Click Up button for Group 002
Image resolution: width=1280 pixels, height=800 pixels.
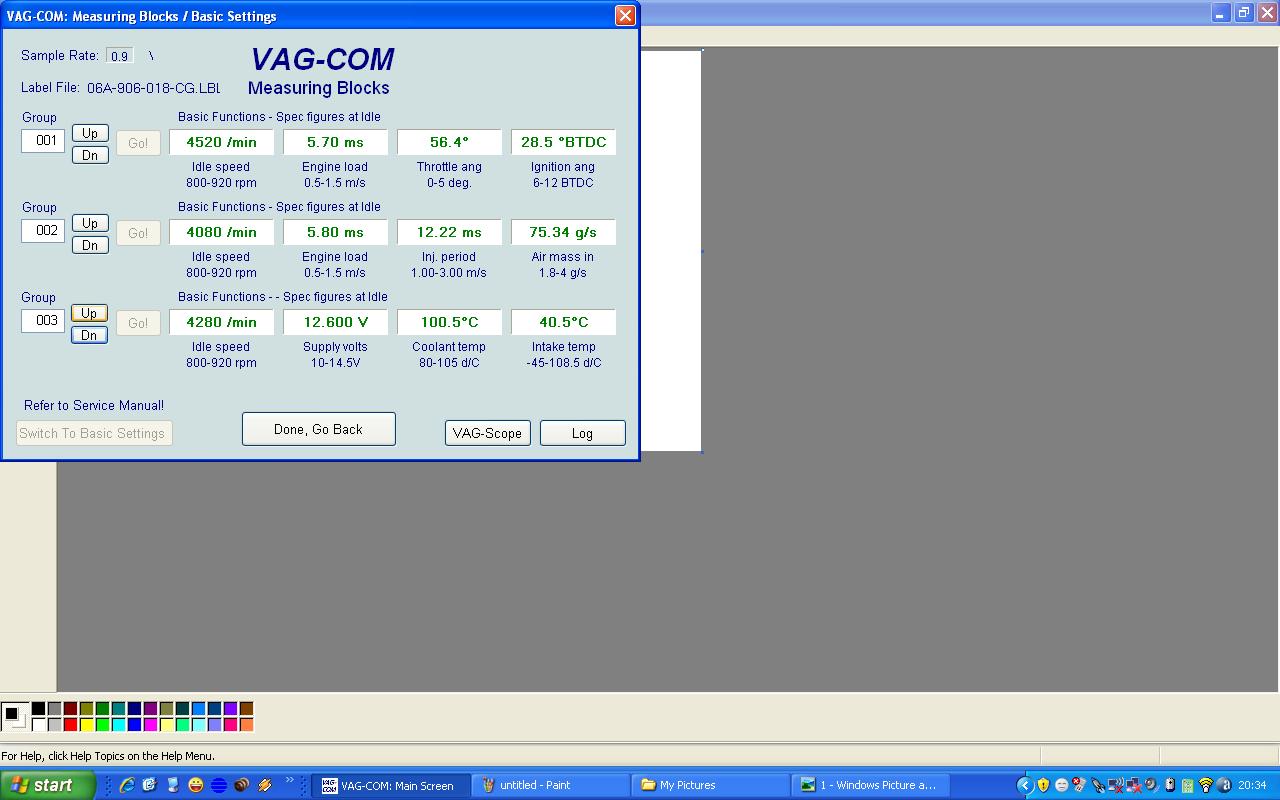pos(90,223)
